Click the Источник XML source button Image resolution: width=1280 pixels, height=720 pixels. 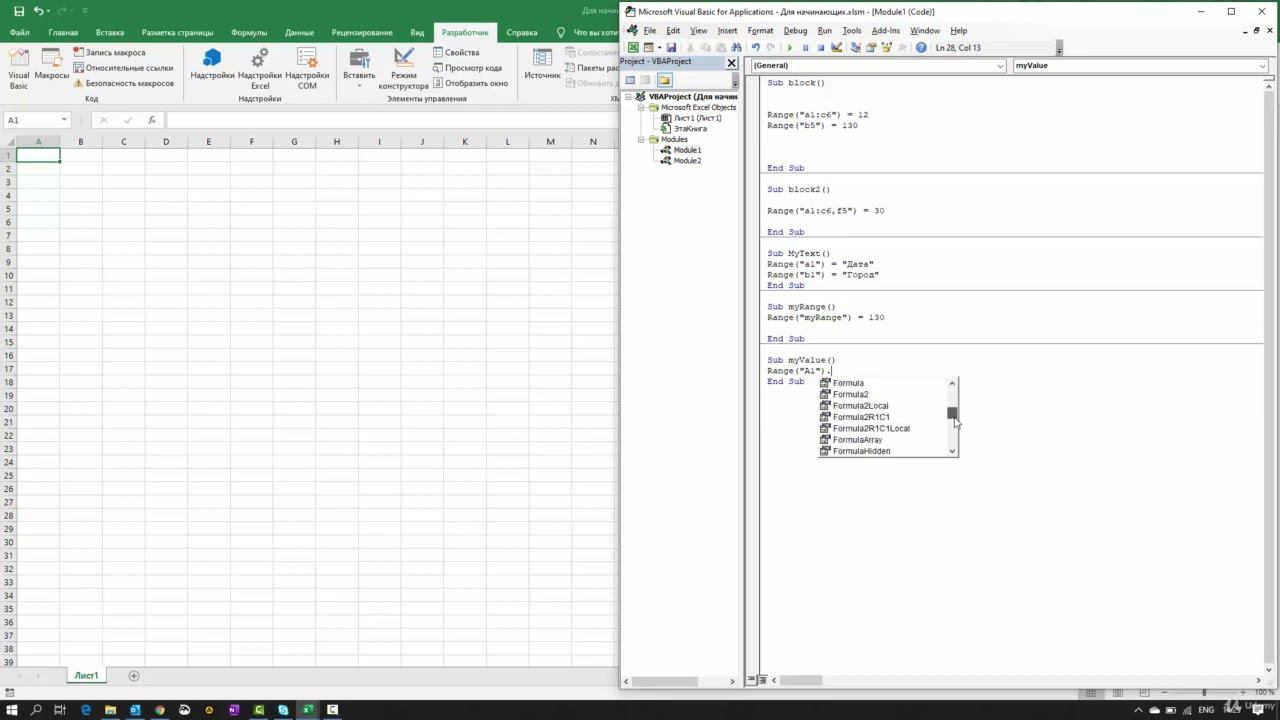click(543, 64)
